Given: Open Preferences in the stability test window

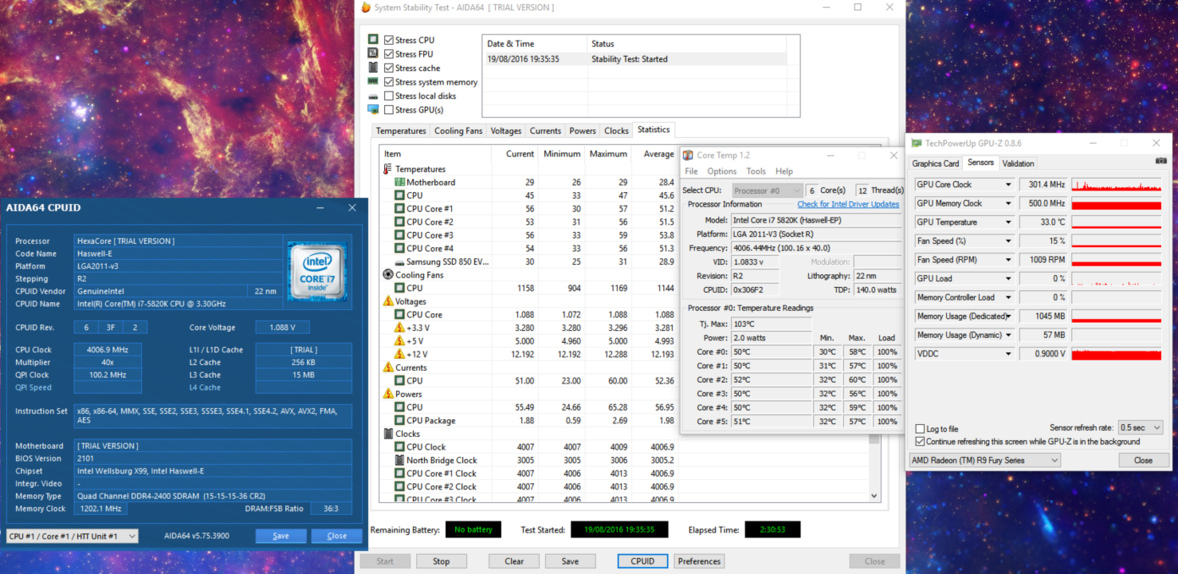Looking at the screenshot, I should click(x=699, y=561).
